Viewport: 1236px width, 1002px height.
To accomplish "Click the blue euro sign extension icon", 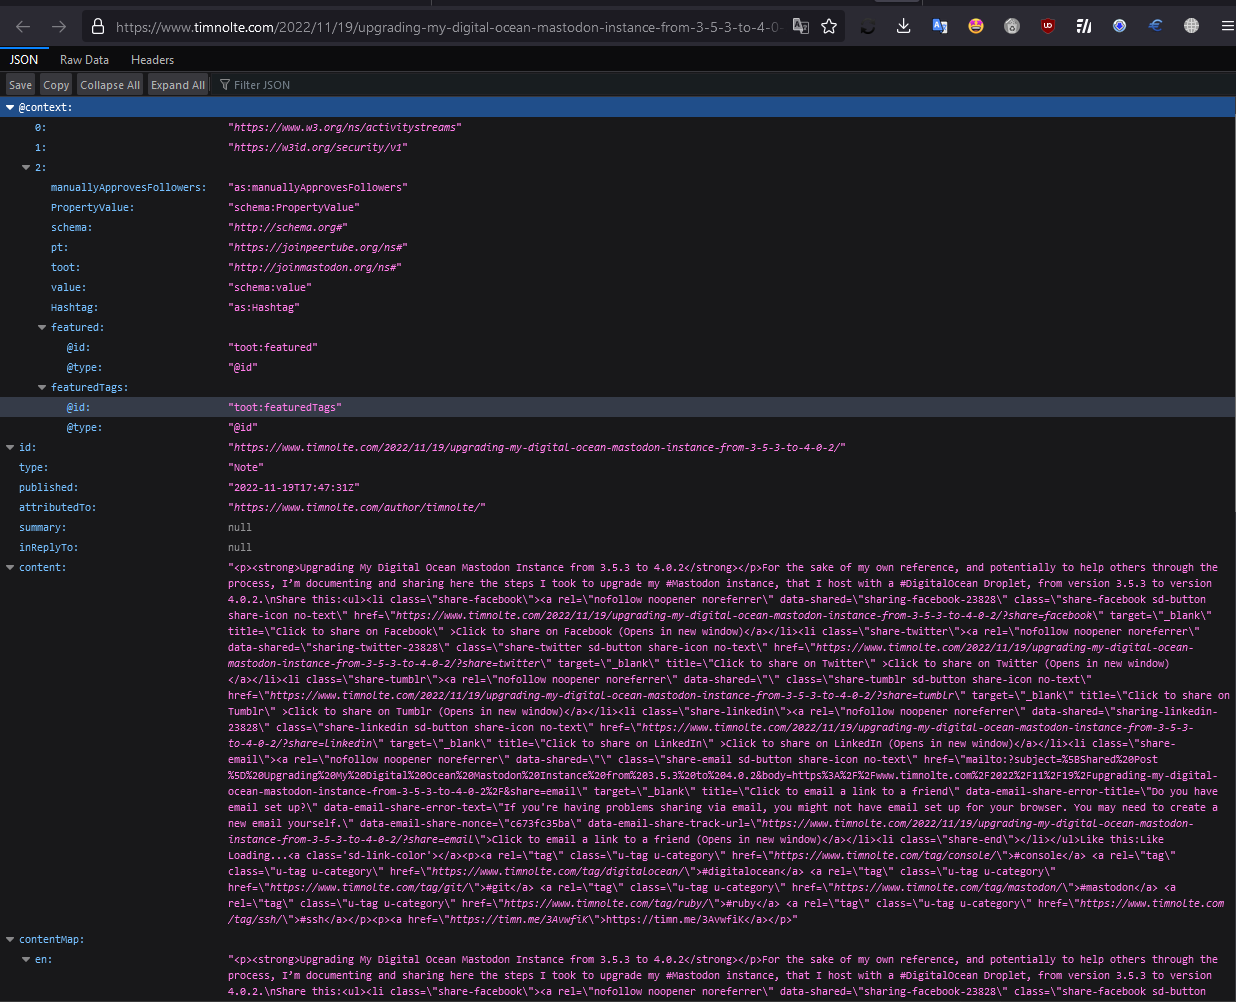I will point(1155,27).
